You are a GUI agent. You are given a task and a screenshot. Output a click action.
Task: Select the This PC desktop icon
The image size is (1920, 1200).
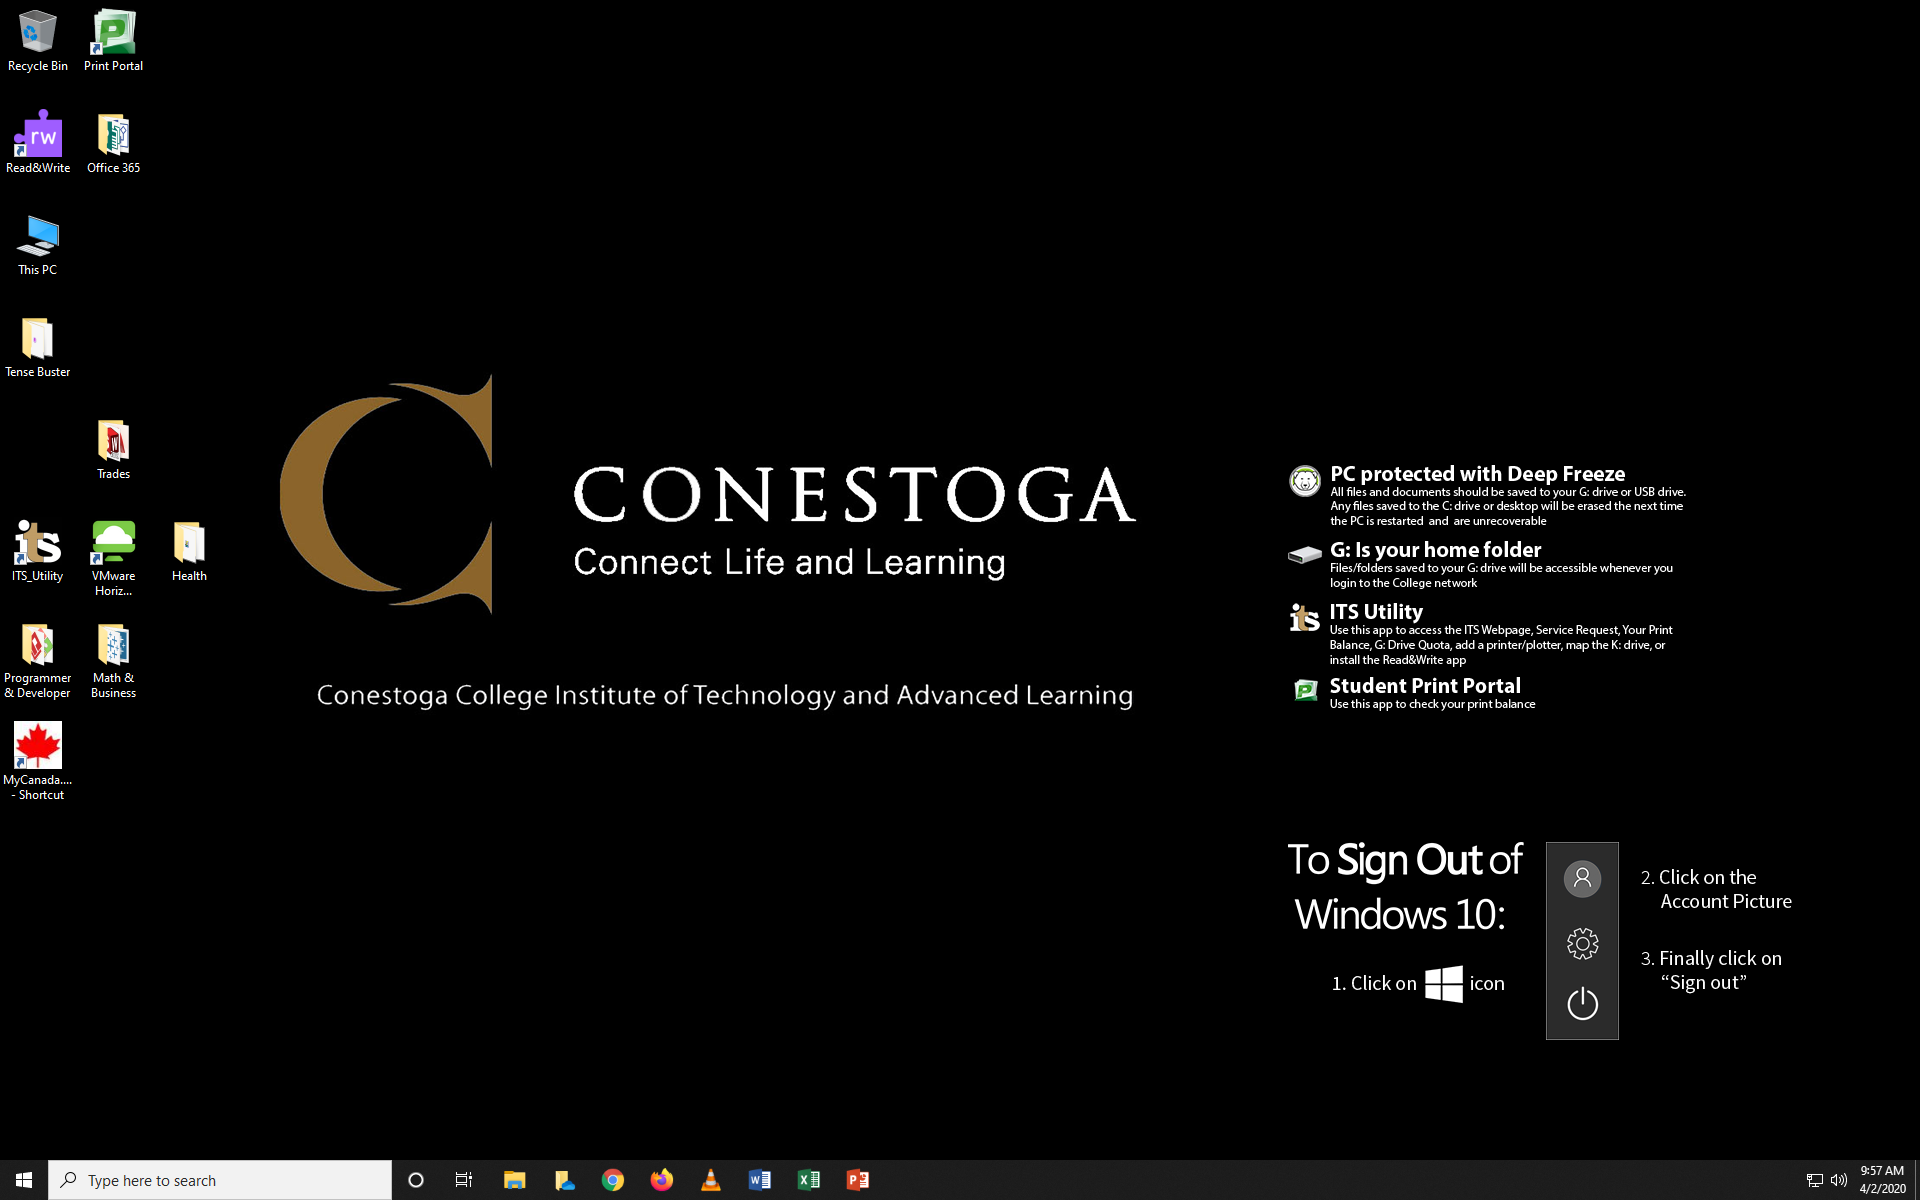click(38, 245)
